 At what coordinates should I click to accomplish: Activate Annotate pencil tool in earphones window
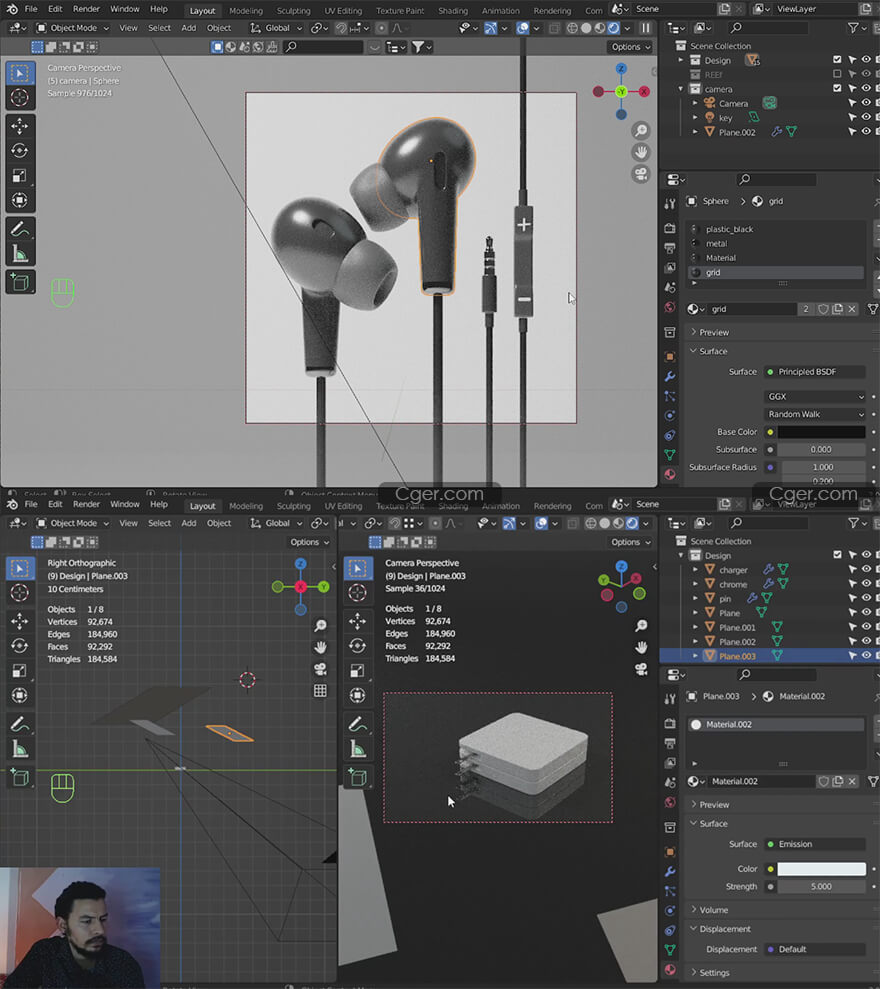click(20, 229)
